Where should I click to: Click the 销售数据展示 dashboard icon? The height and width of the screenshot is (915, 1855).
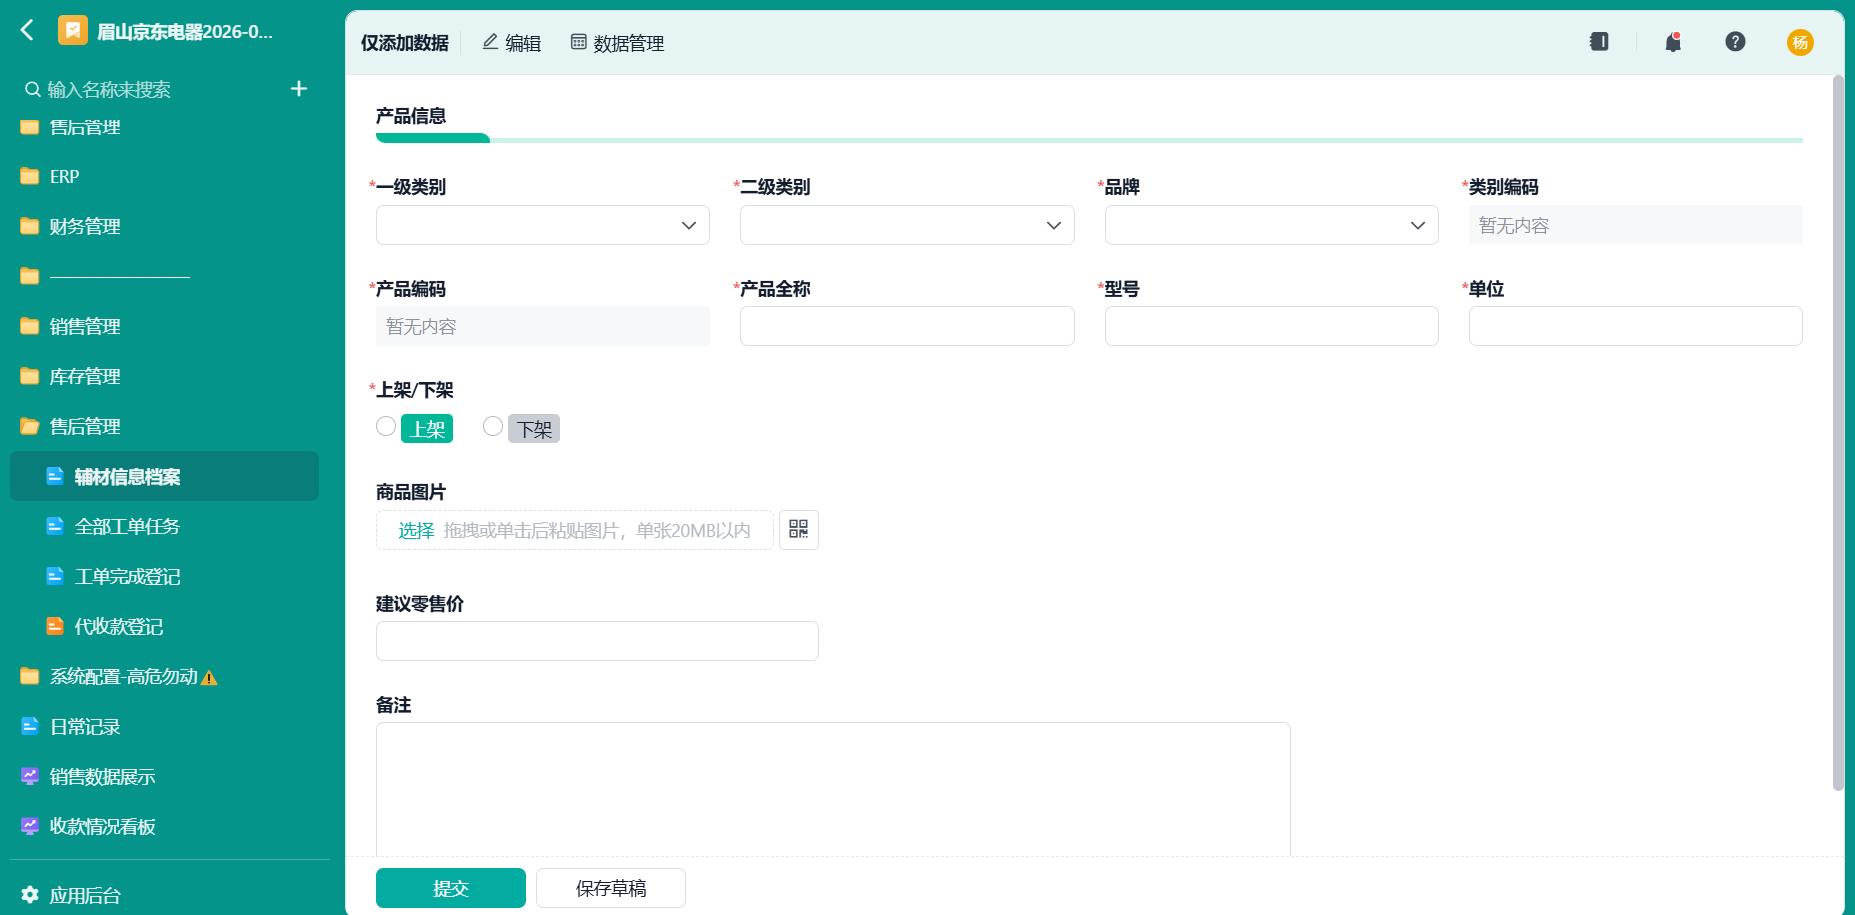[30, 777]
